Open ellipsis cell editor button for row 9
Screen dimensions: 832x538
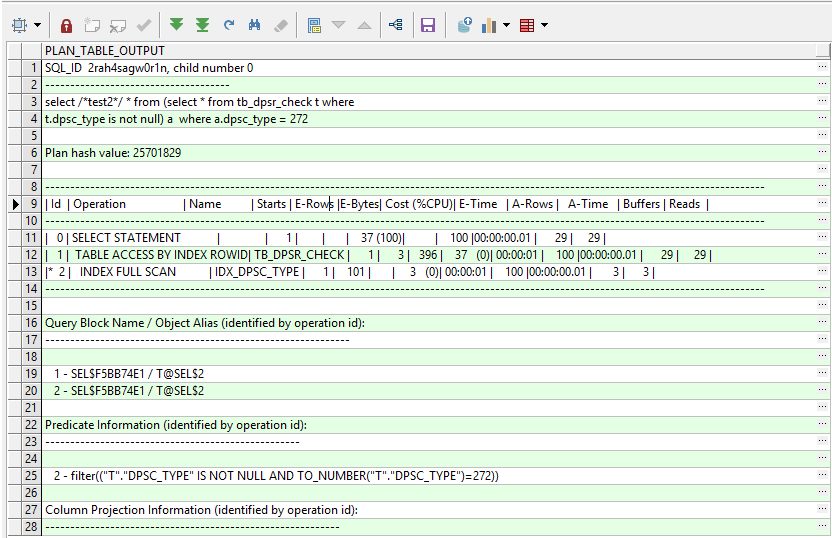822,204
